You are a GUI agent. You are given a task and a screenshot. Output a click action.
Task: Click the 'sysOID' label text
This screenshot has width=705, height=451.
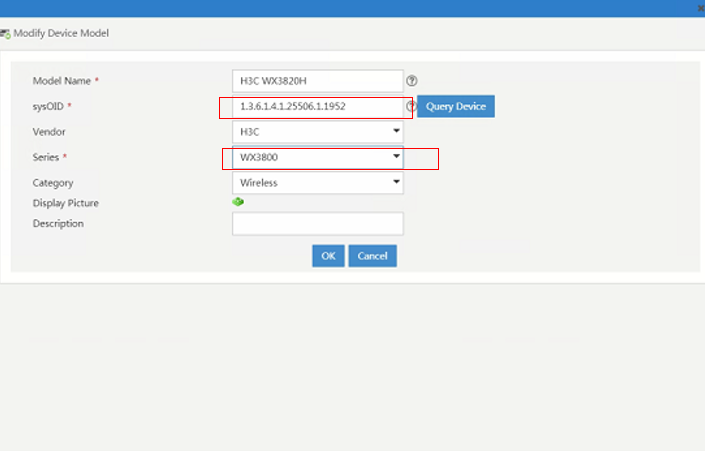click(48, 107)
